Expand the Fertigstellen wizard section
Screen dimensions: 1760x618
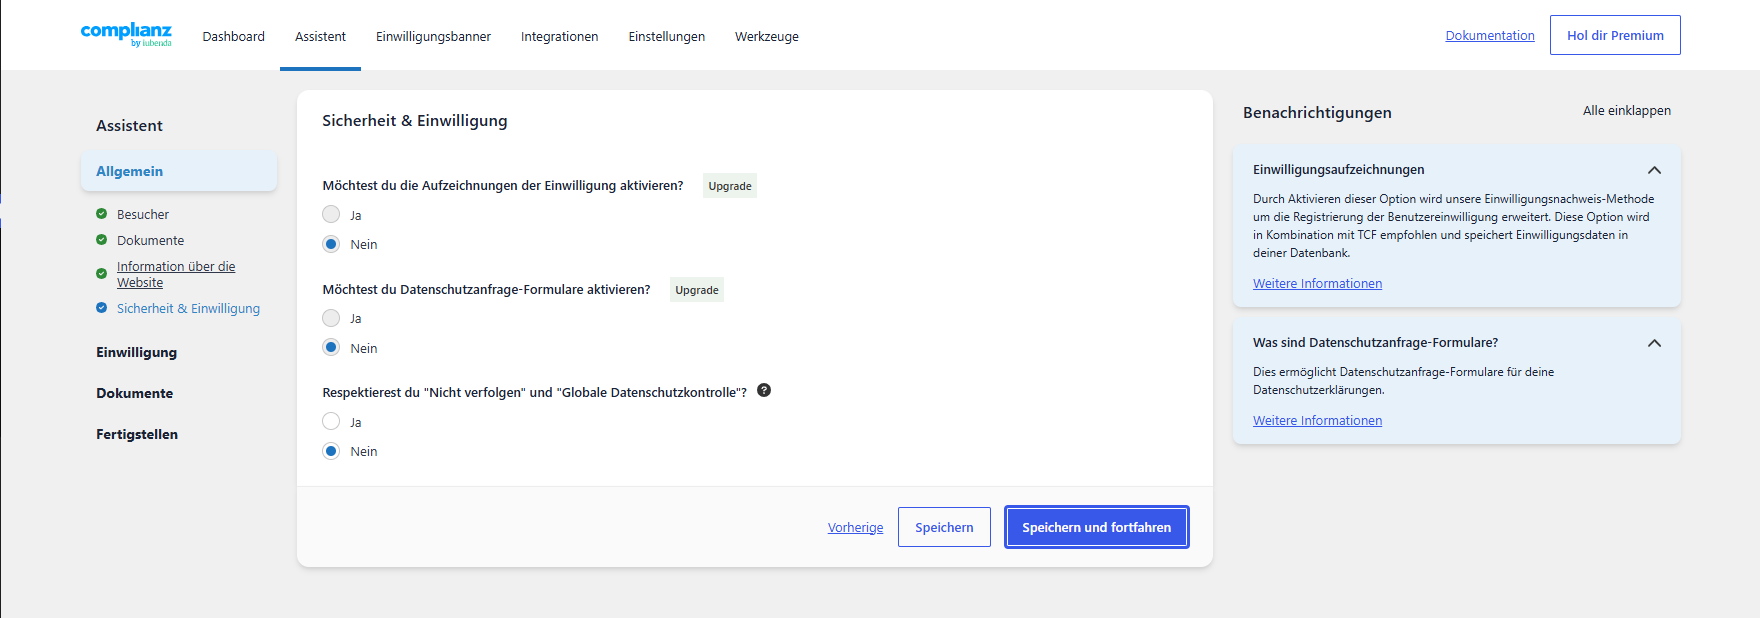(137, 434)
